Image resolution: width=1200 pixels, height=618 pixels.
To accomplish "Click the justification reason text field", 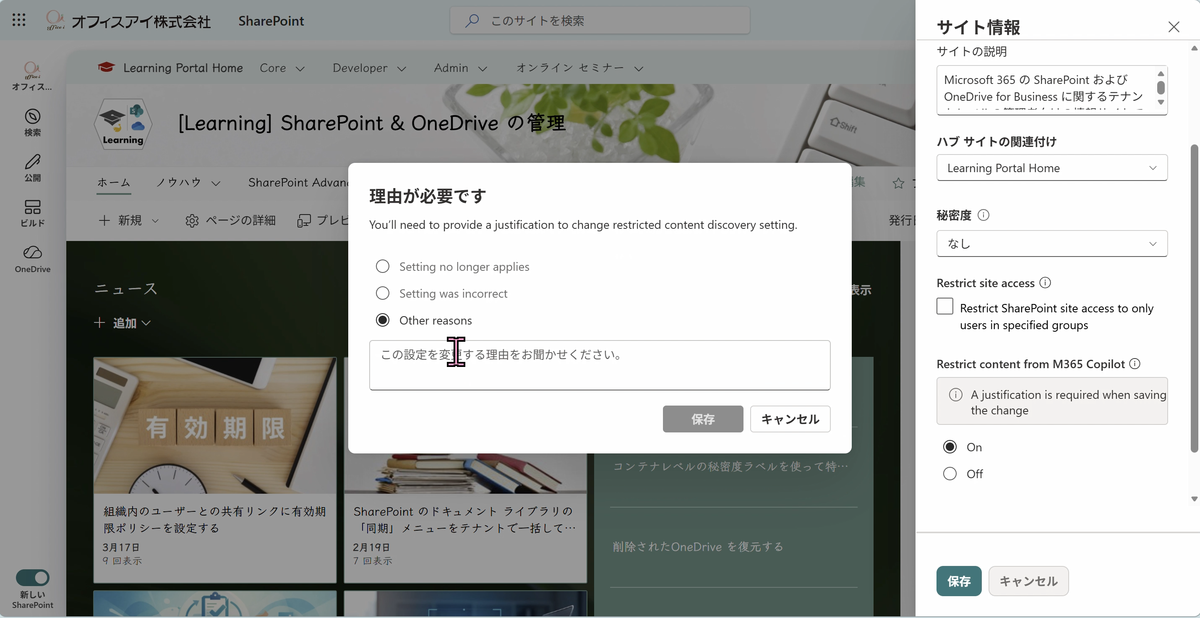I will pos(599,365).
